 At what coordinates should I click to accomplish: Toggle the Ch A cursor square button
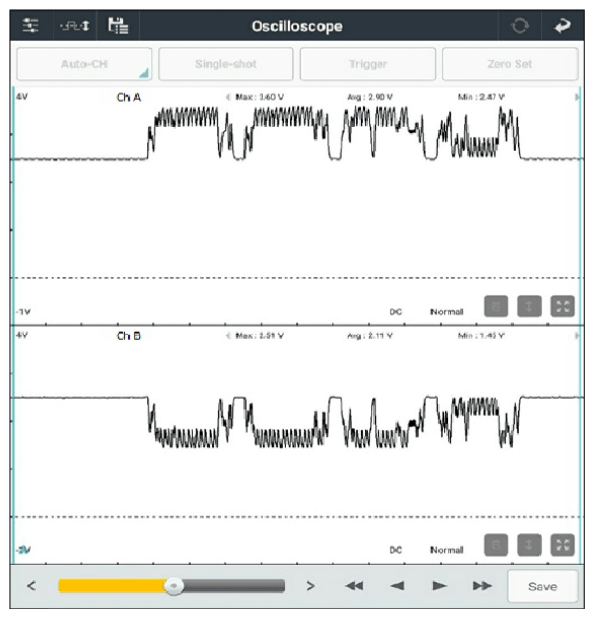coord(496,306)
